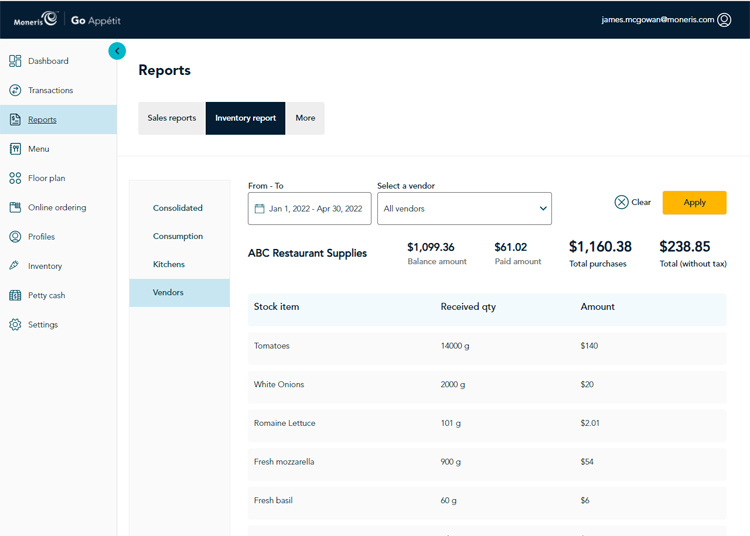The width and height of the screenshot is (750, 536).
Task: Click the ABC Restaurant Supplies vendor name
Action: coord(307,253)
